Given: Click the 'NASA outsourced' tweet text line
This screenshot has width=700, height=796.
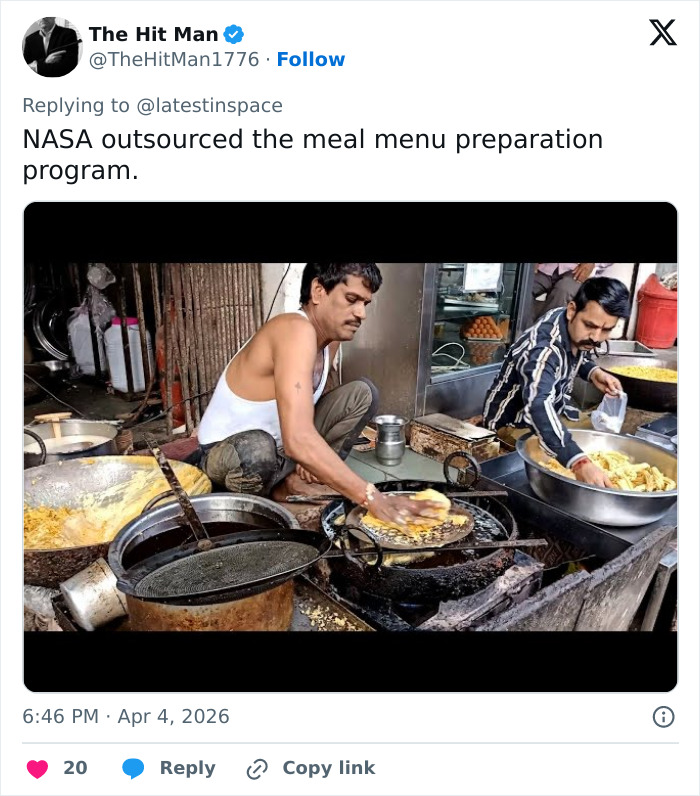Looking at the screenshot, I should [x=312, y=139].
